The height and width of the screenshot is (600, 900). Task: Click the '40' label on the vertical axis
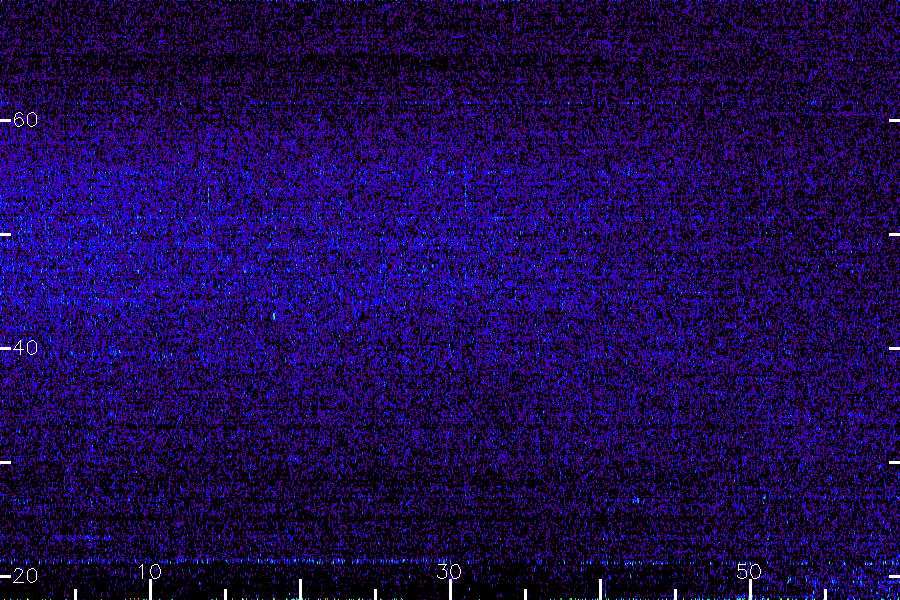25,348
